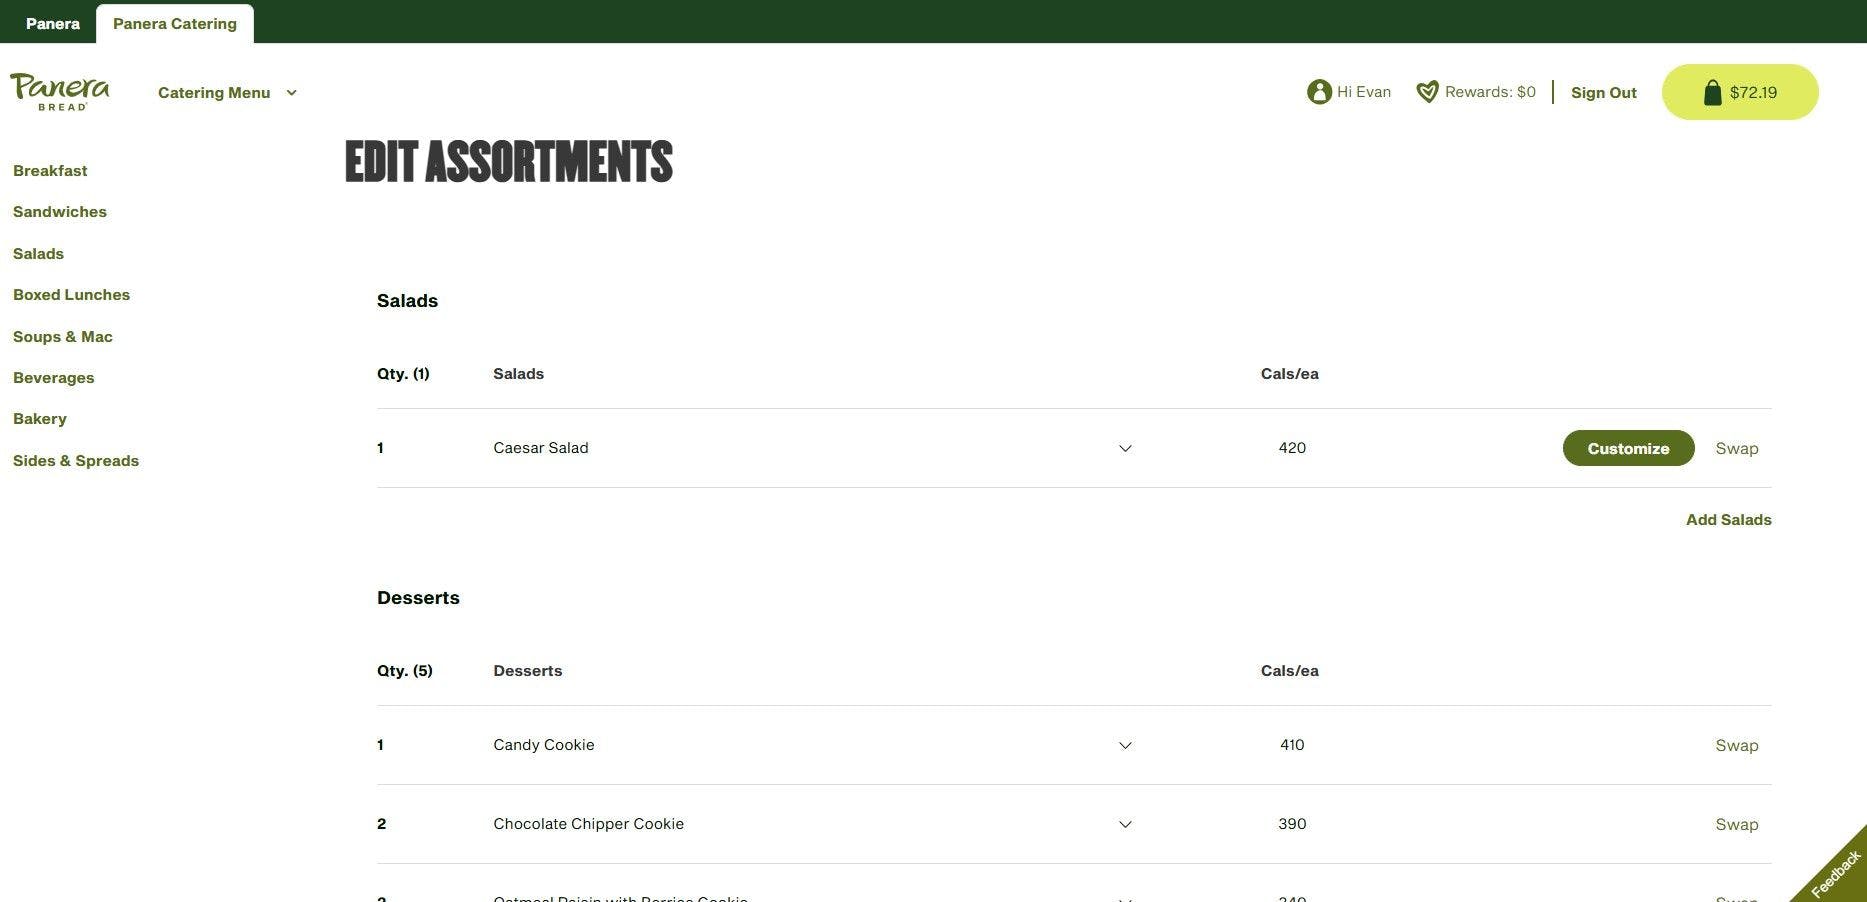Sign Out of the account
1867x902 pixels.
[x=1603, y=93]
